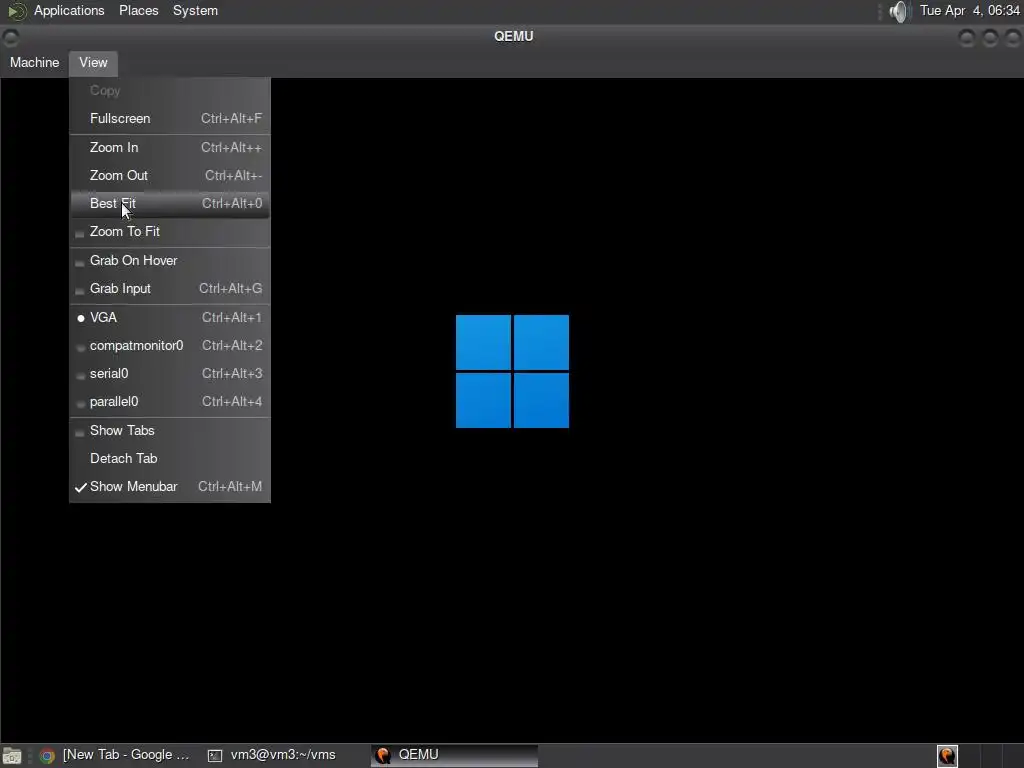The image size is (1024, 768).
Task: Toggle Grab Input option
Action: click(x=170, y=289)
